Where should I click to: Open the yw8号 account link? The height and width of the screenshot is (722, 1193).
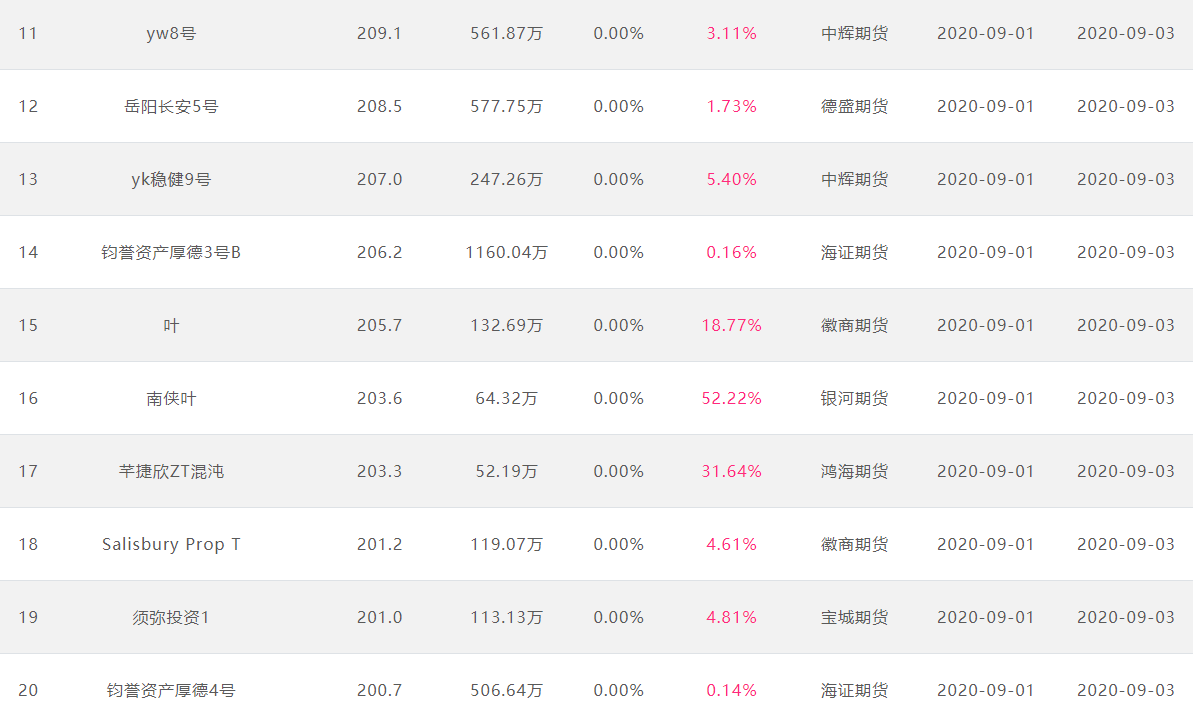point(171,33)
